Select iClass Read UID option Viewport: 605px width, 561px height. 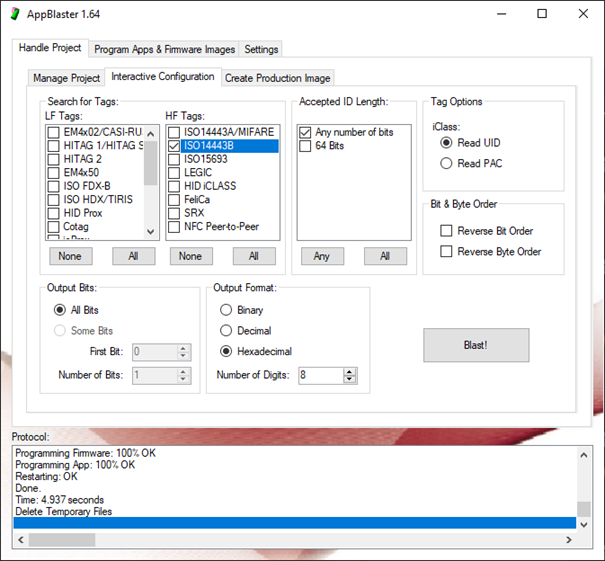click(x=446, y=143)
